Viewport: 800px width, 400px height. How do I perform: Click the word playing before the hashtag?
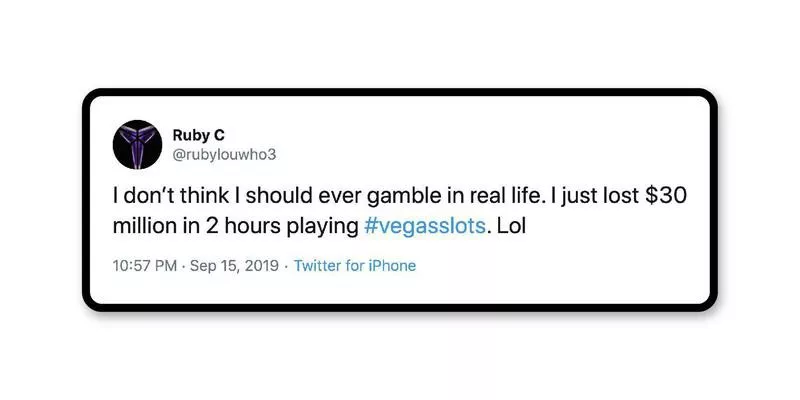(322, 227)
